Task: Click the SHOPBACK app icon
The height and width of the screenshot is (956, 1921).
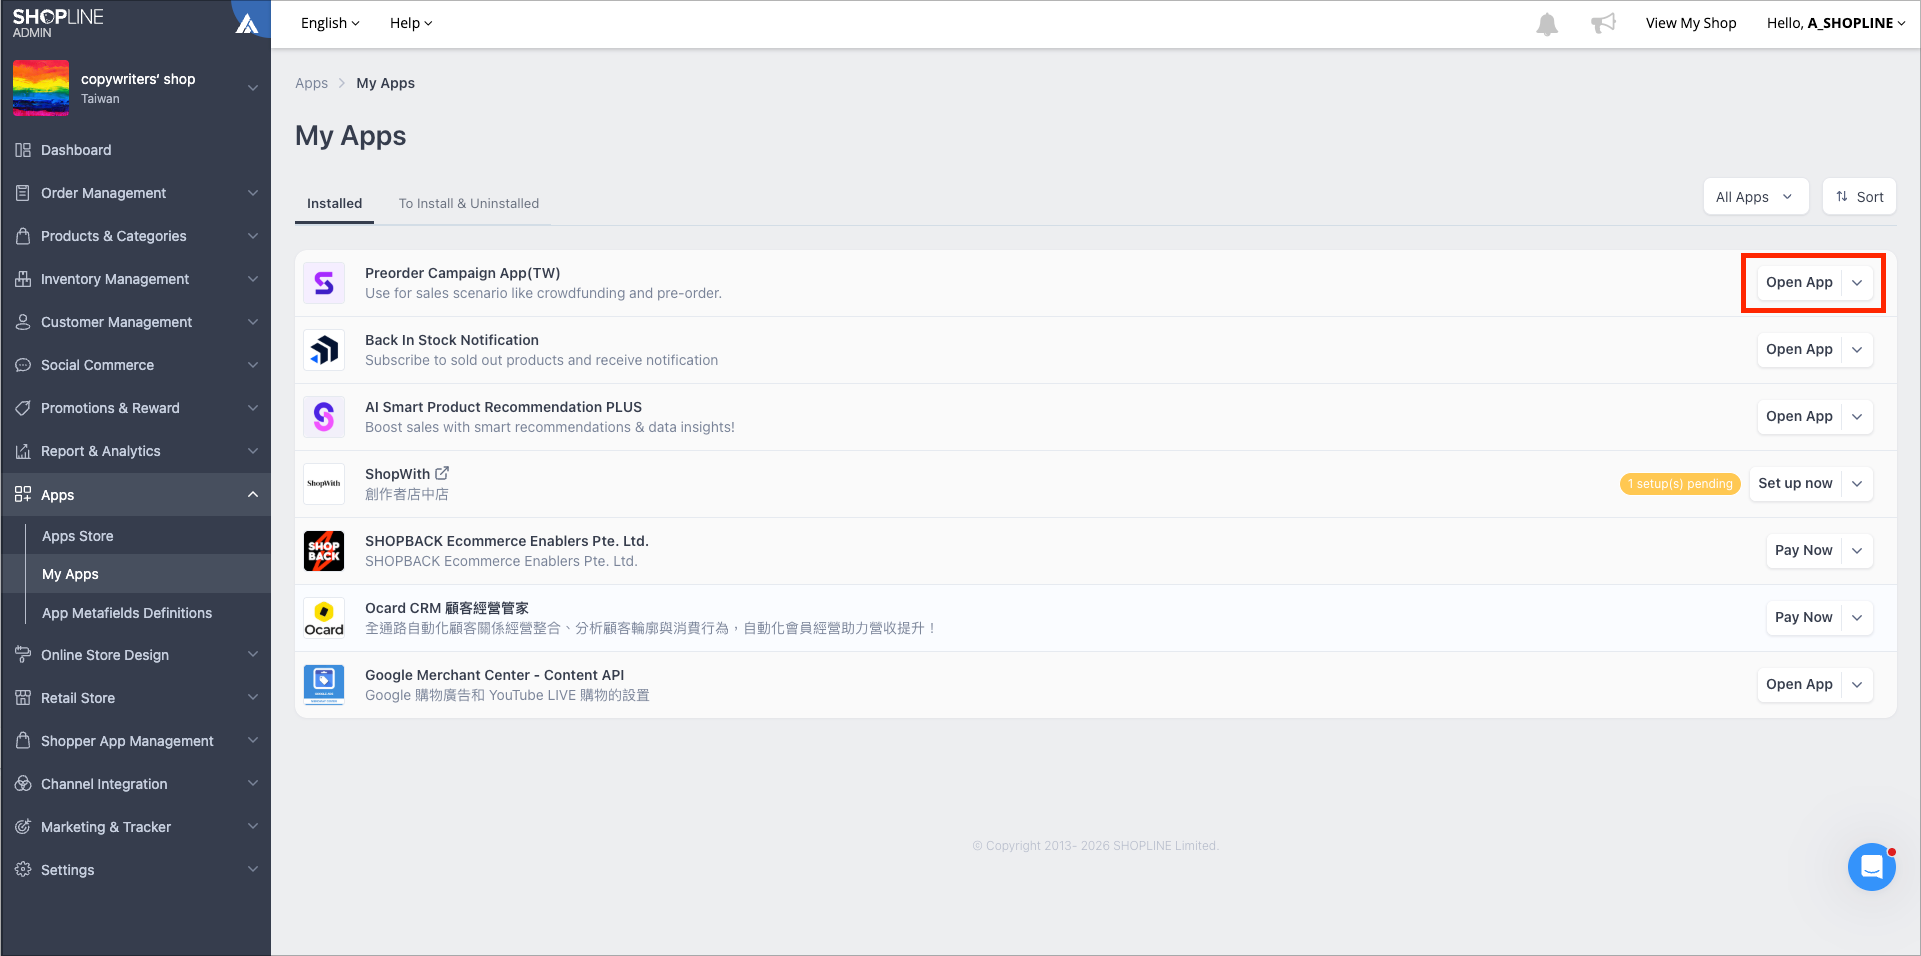Action: [x=324, y=551]
